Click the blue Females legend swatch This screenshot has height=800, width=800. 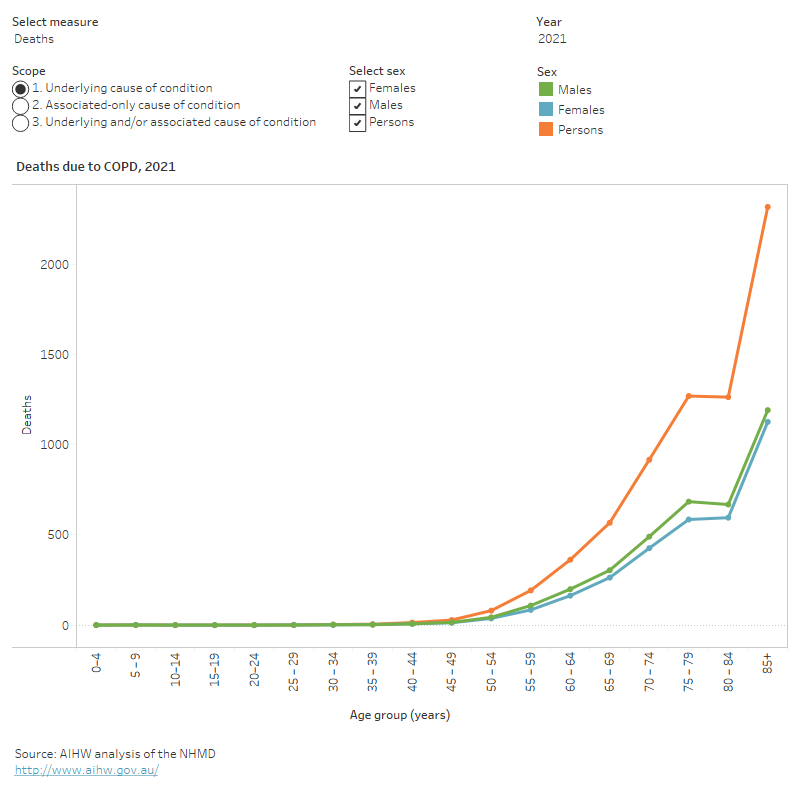[545, 110]
